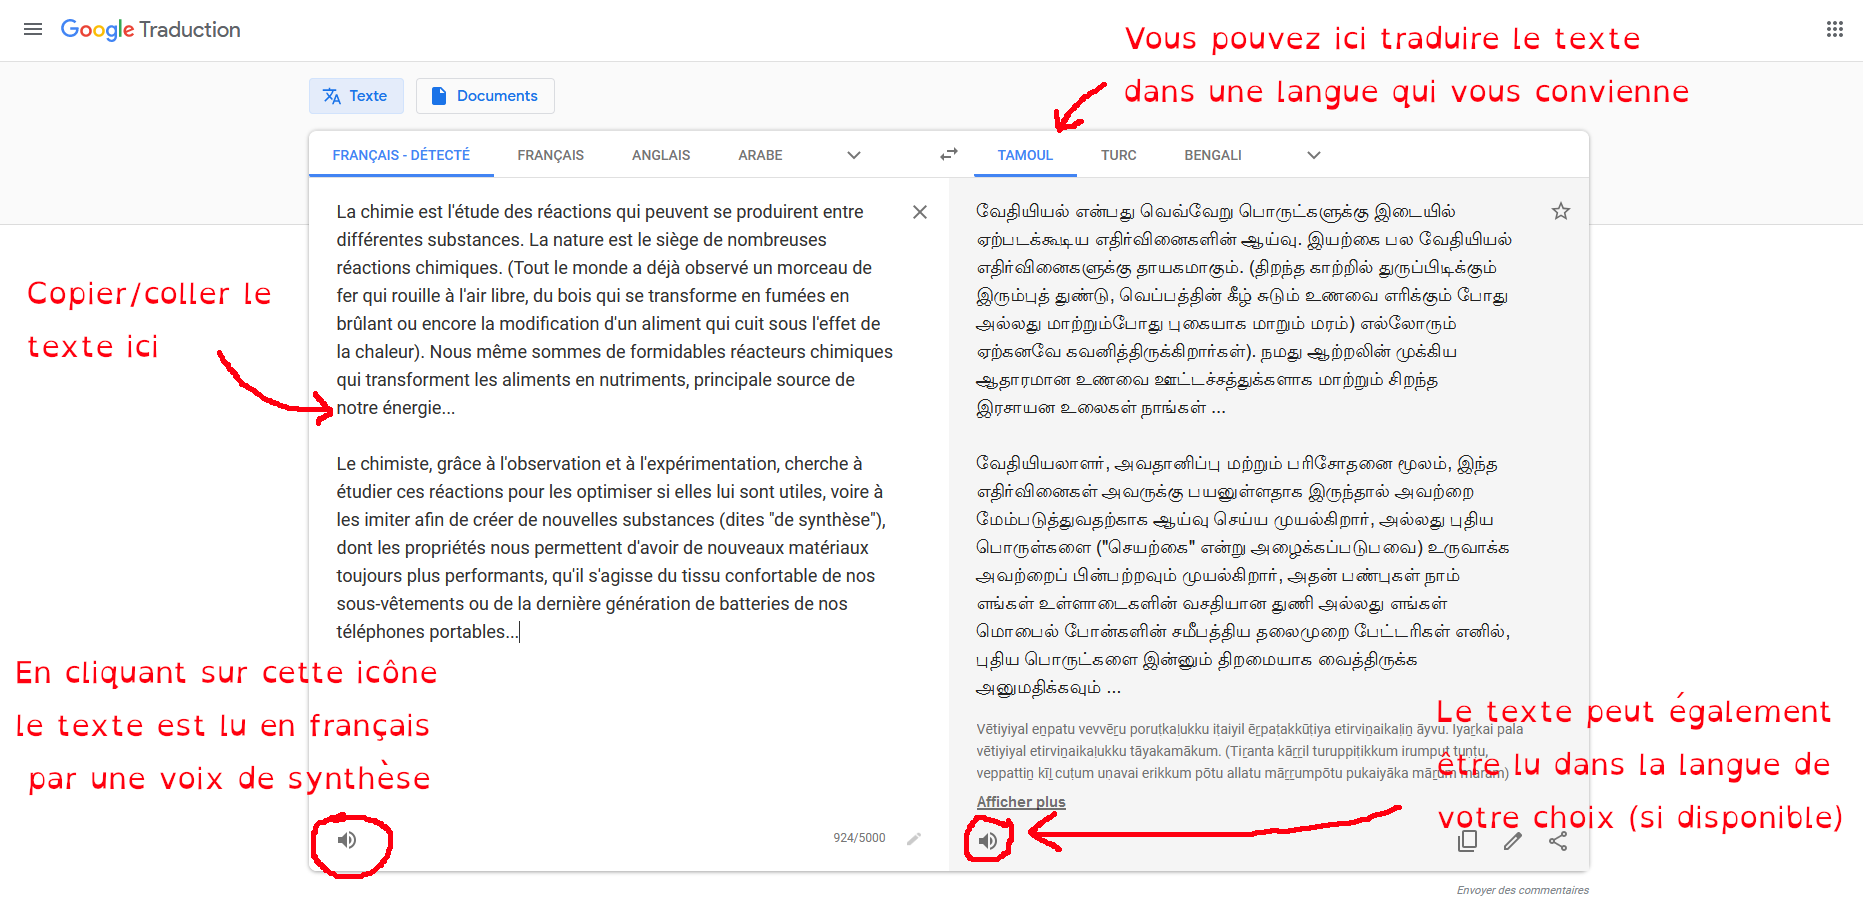This screenshot has height=909, width=1863.
Task: Suggest an edit with the pencil icon
Action: click(x=1513, y=841)
